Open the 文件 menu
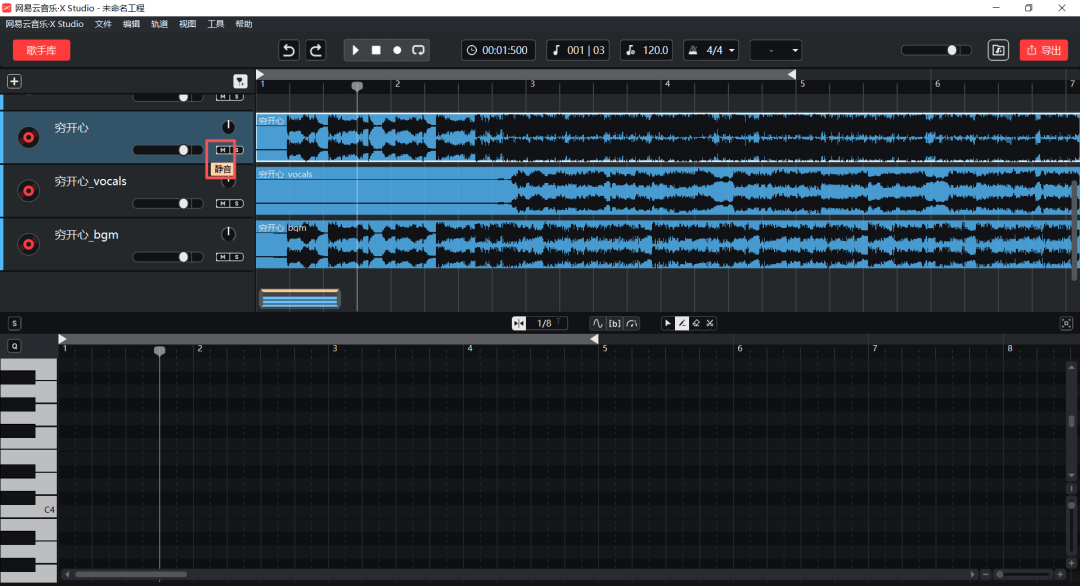 coord(103,23)
